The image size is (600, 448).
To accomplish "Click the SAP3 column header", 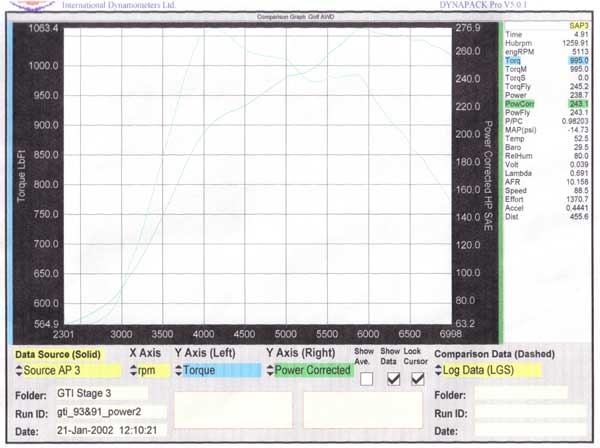I will (578, 26).
